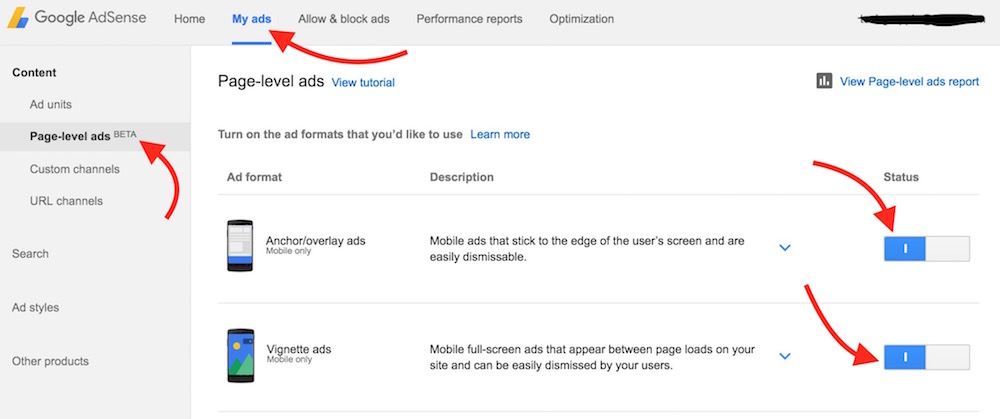Click the Google AdSense logo icon
The width and height of the screenshot is (1000, 419).
(x=18, y=18)
